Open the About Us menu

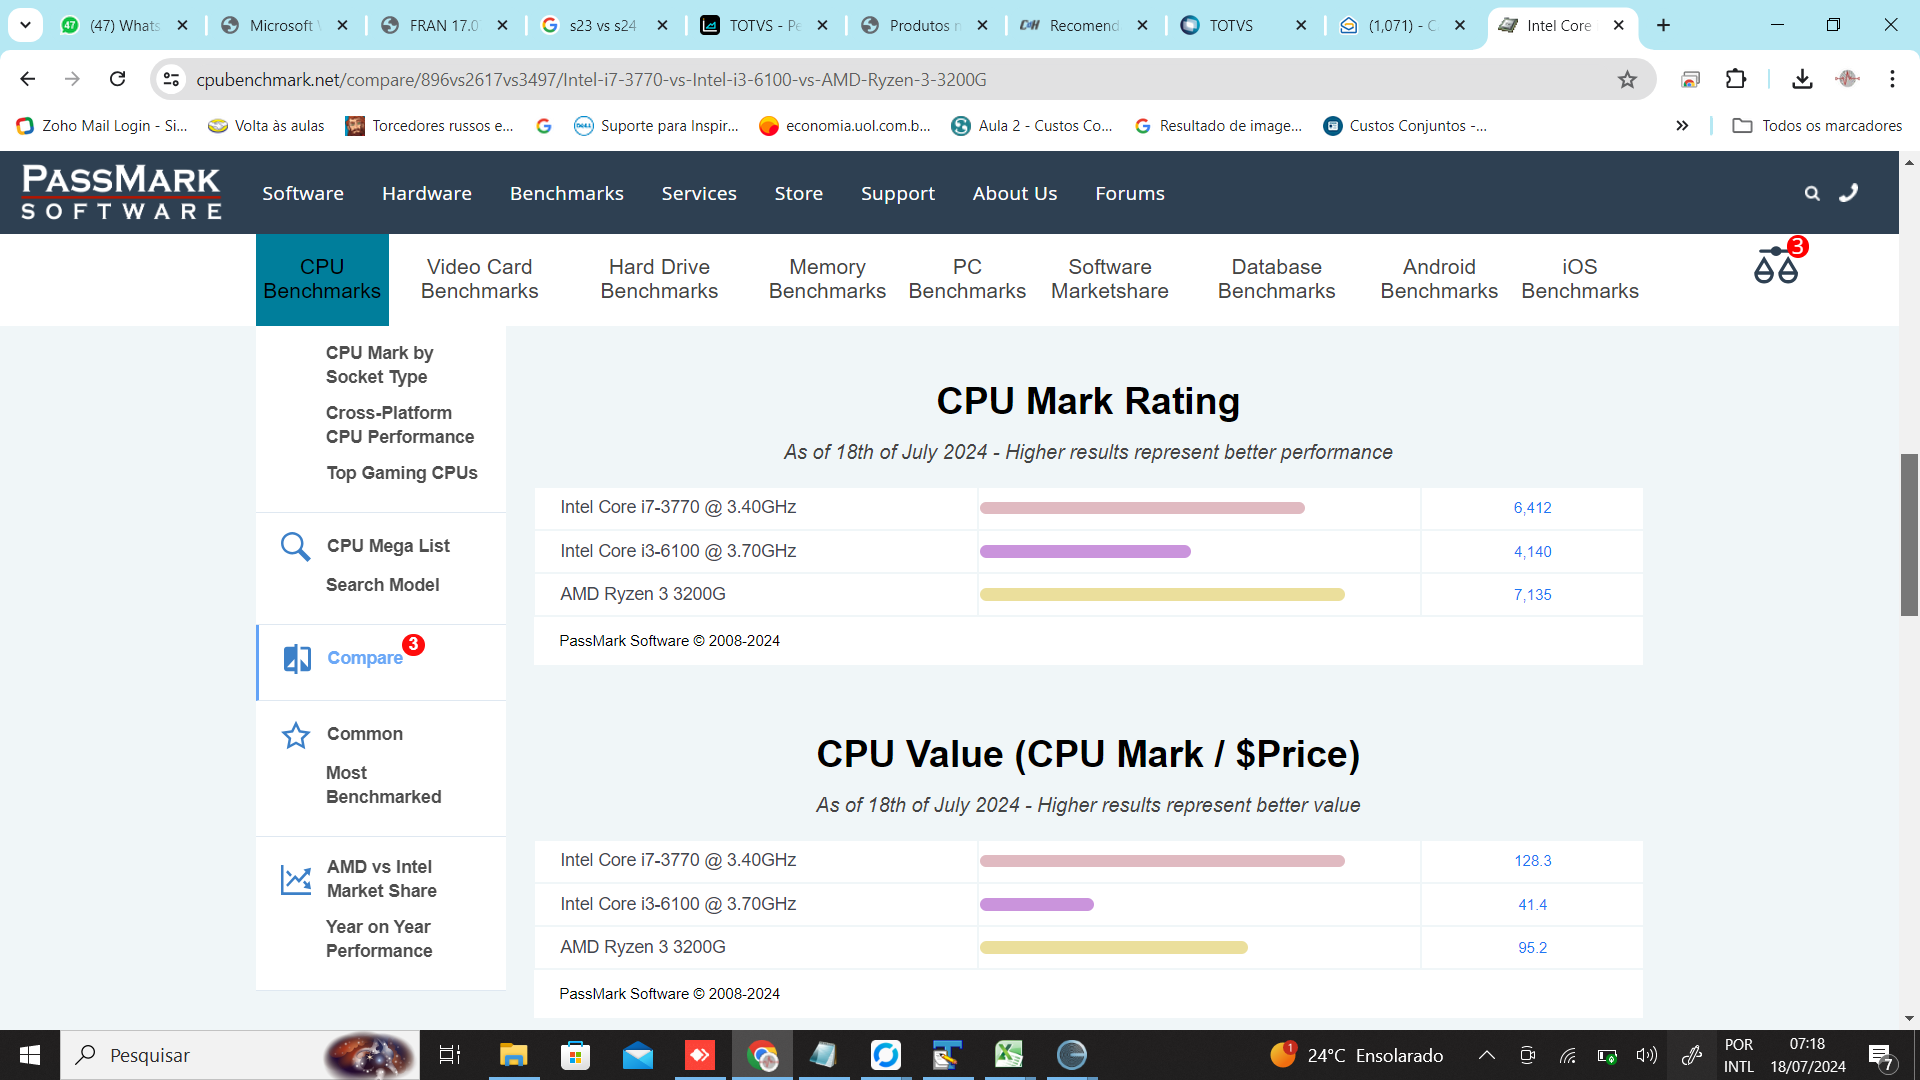pos(1015,194)
